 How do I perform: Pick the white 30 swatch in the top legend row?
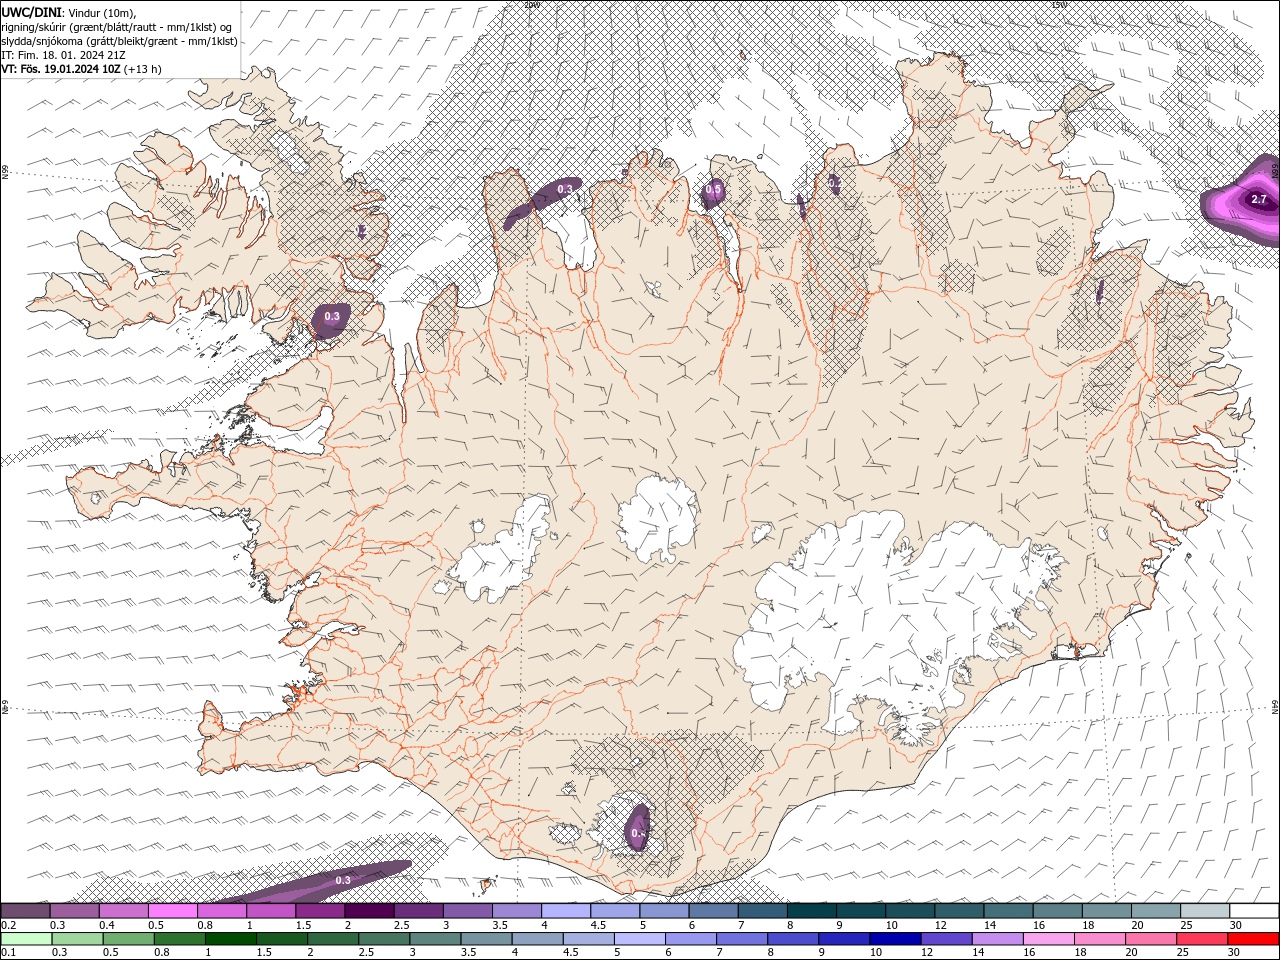1254,911
